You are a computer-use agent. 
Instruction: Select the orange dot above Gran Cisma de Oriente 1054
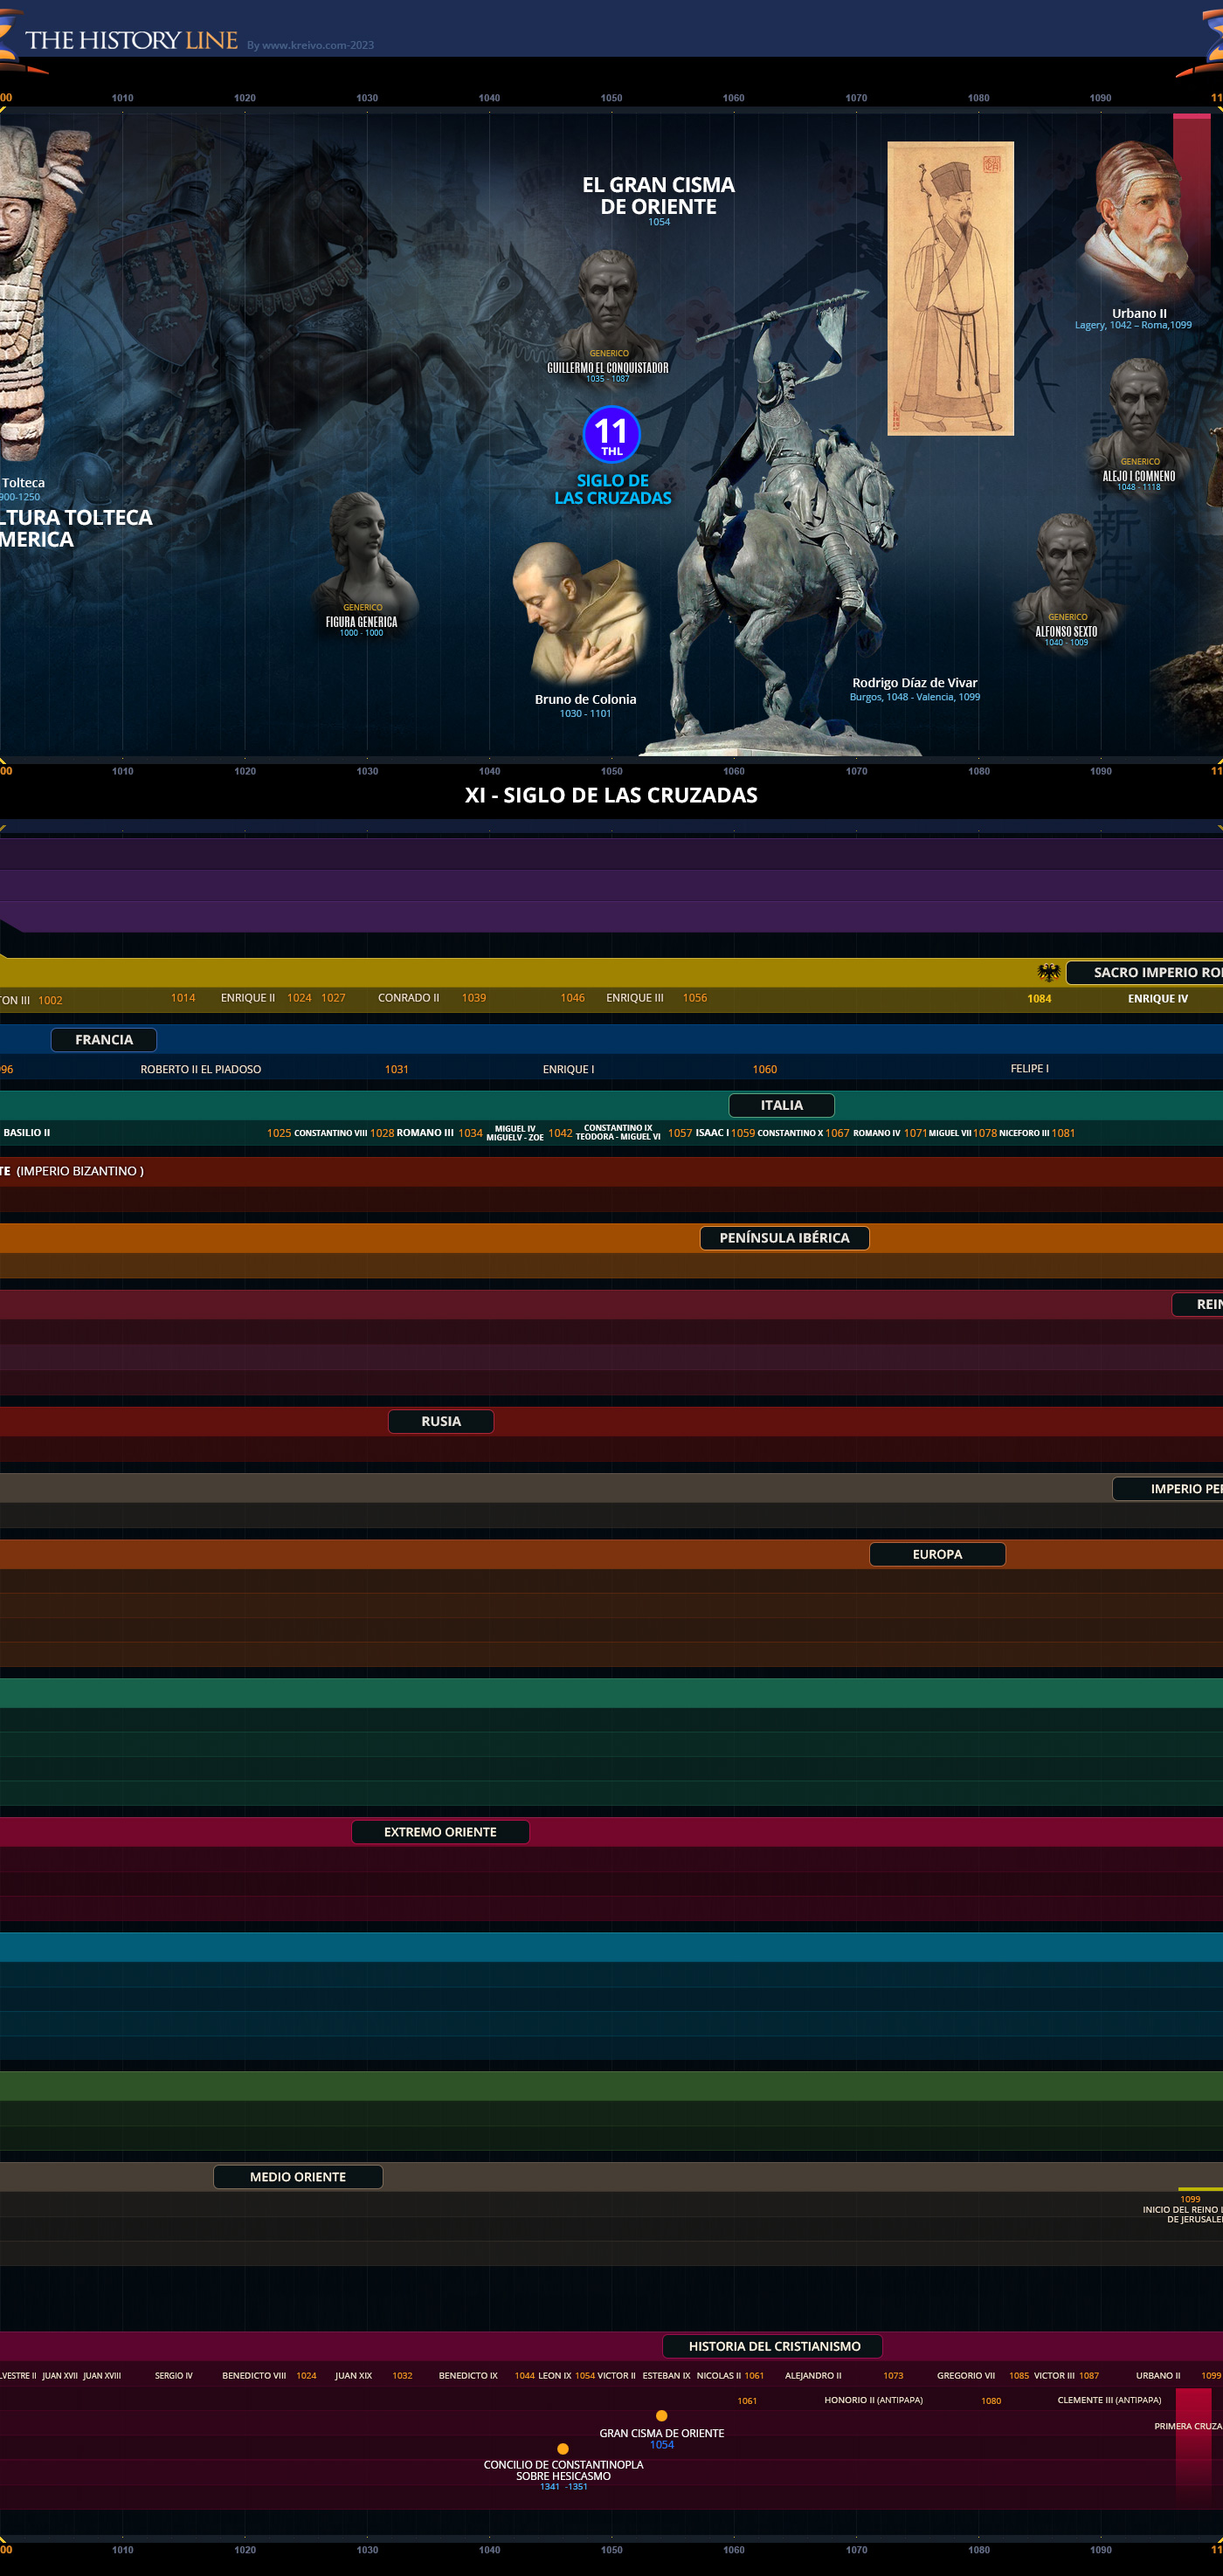point(661,2416)
